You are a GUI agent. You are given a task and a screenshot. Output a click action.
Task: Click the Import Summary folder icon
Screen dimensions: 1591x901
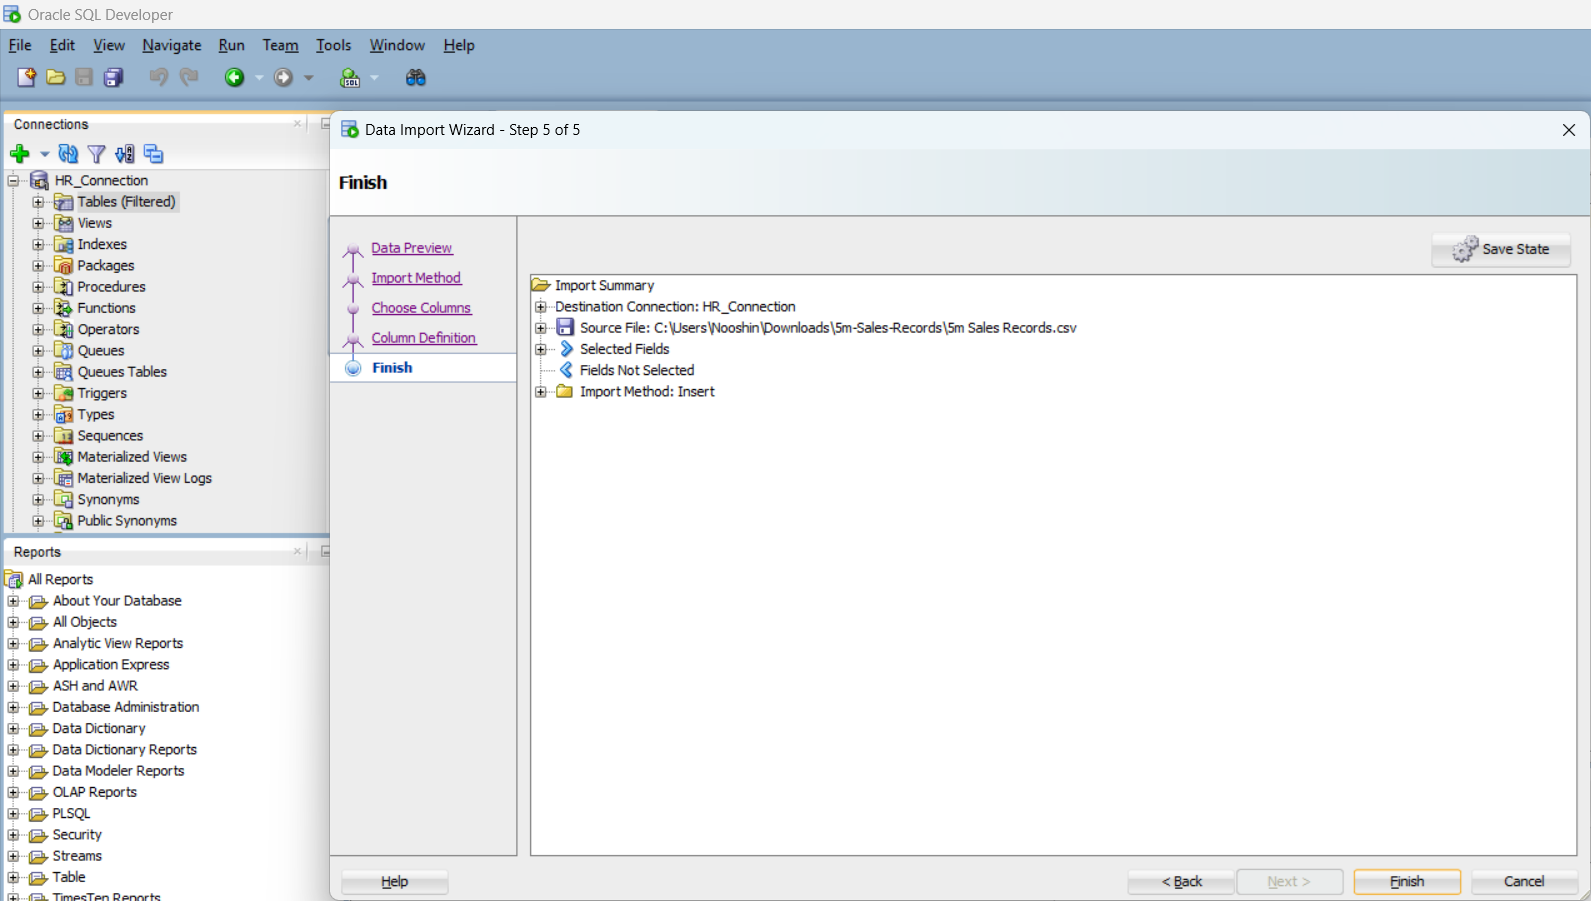[x=541, y=285]
